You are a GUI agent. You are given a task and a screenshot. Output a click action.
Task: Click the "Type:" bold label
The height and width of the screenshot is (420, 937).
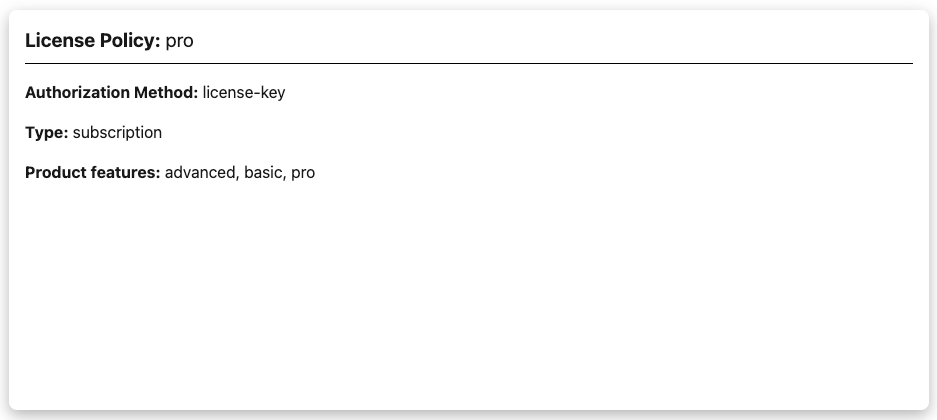point(46,133)
